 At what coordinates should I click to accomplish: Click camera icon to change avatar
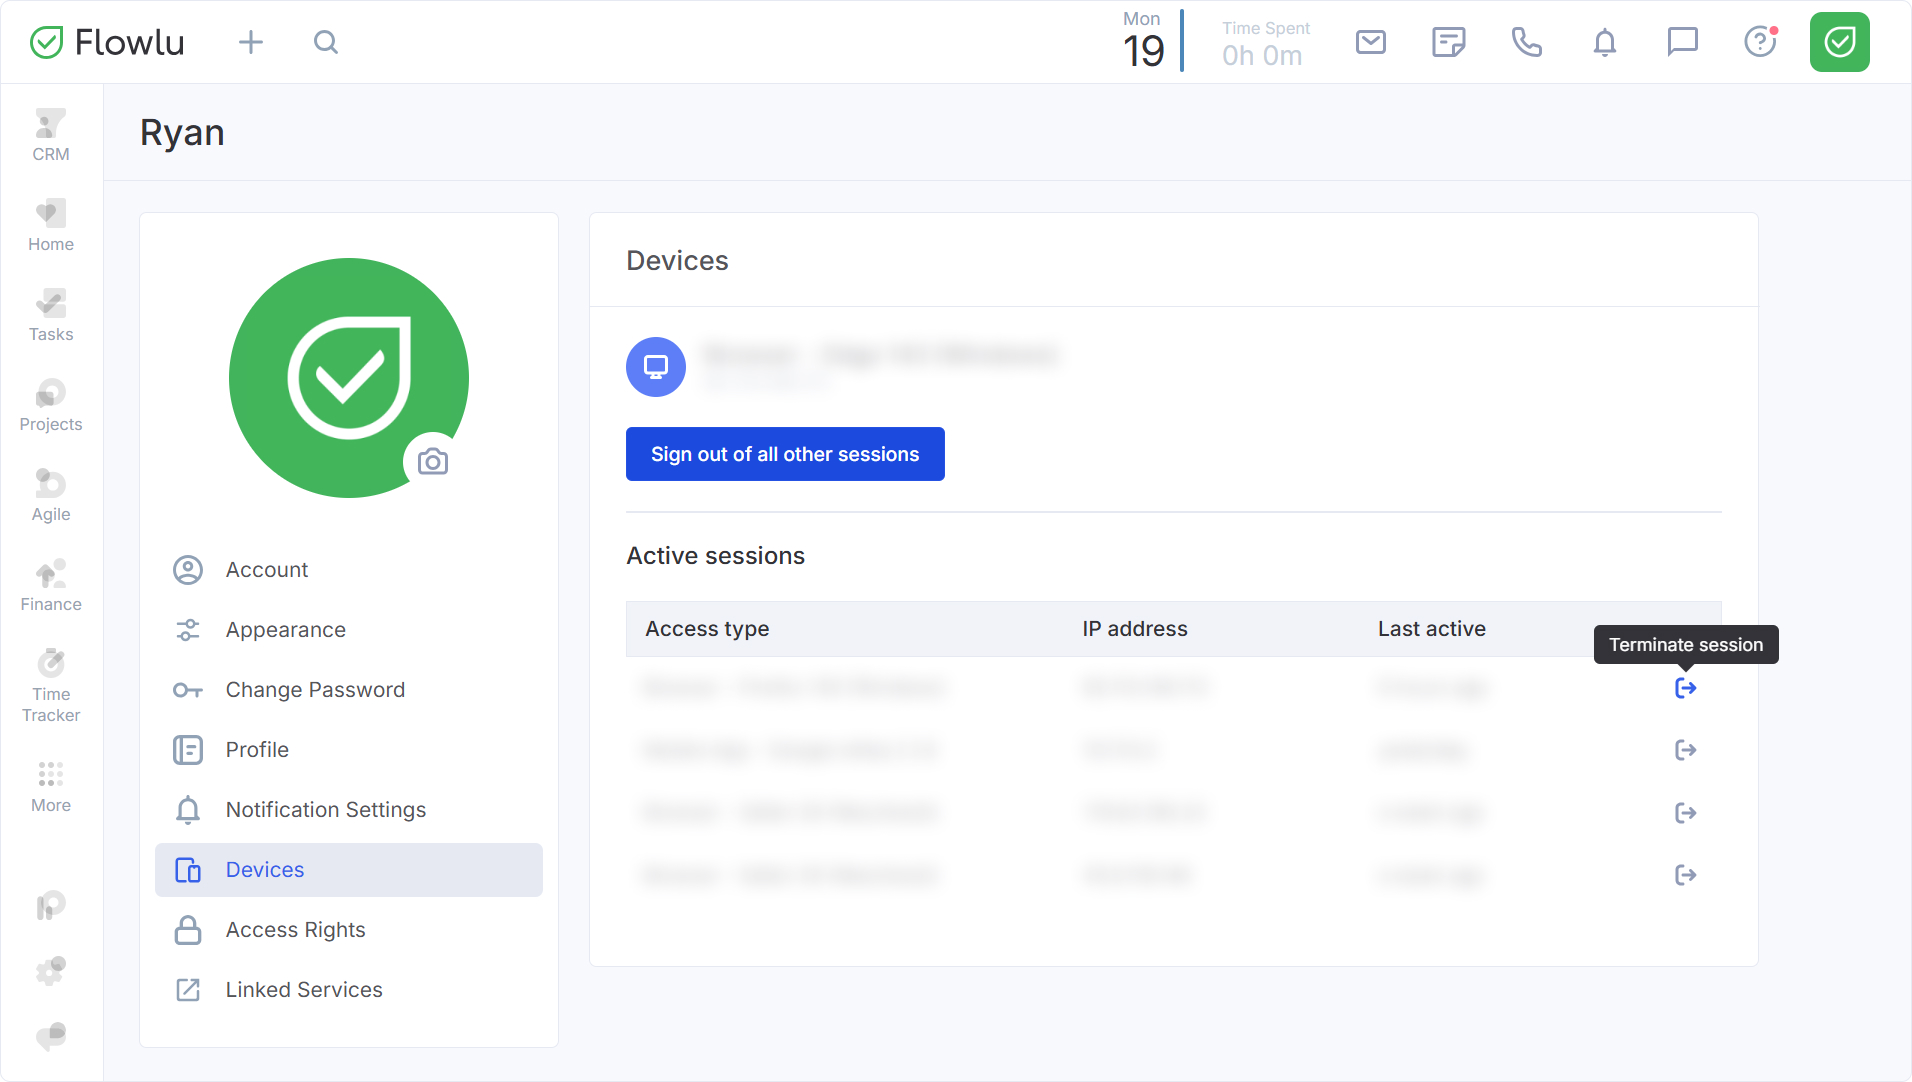tap(432, 461)
